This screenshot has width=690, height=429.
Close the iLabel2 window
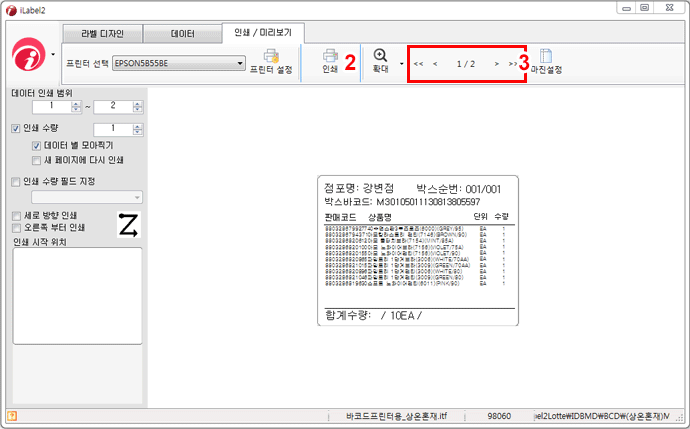click(670, 8)
